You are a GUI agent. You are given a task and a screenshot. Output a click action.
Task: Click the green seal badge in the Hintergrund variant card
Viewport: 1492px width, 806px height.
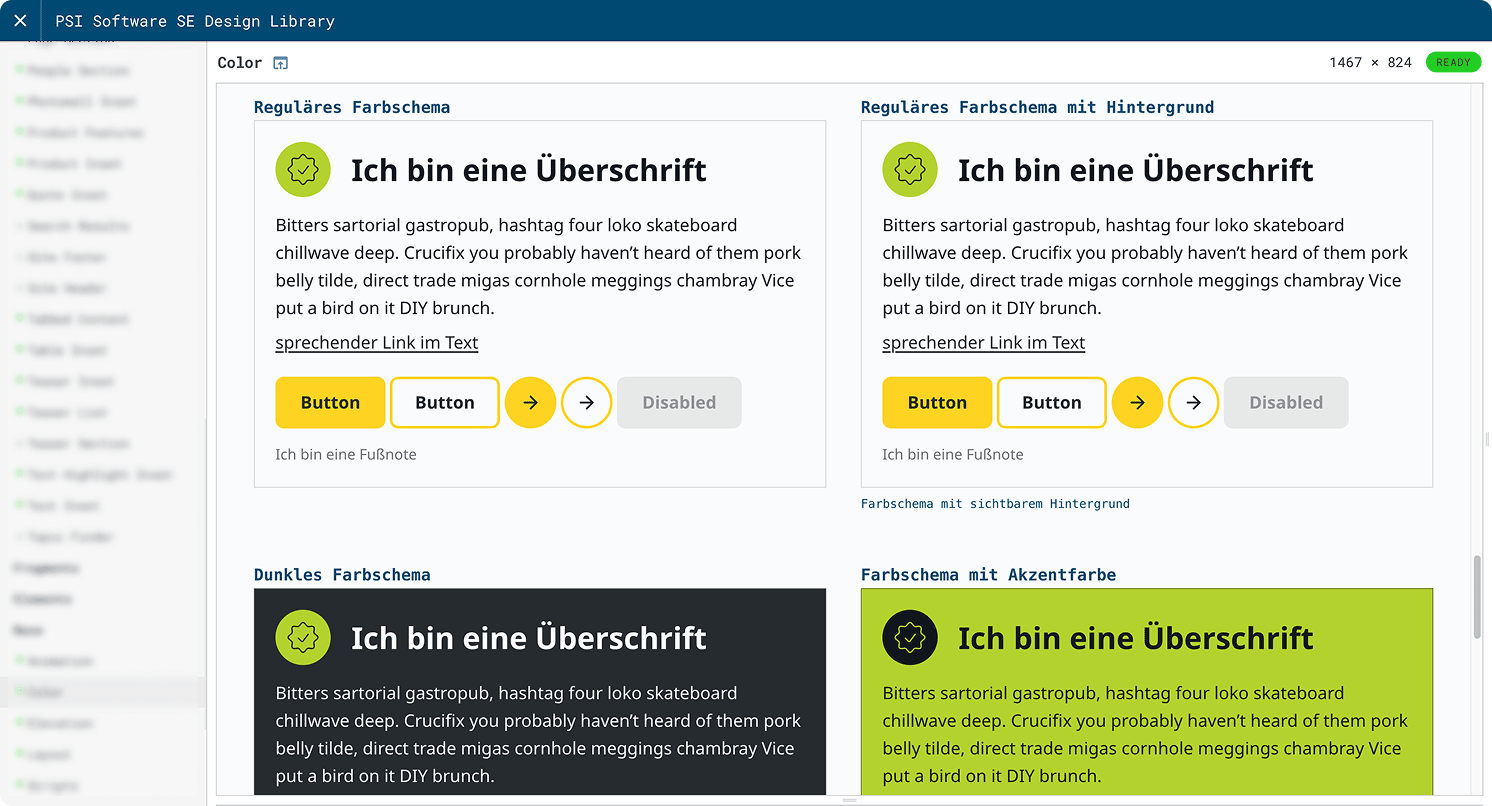910,169
